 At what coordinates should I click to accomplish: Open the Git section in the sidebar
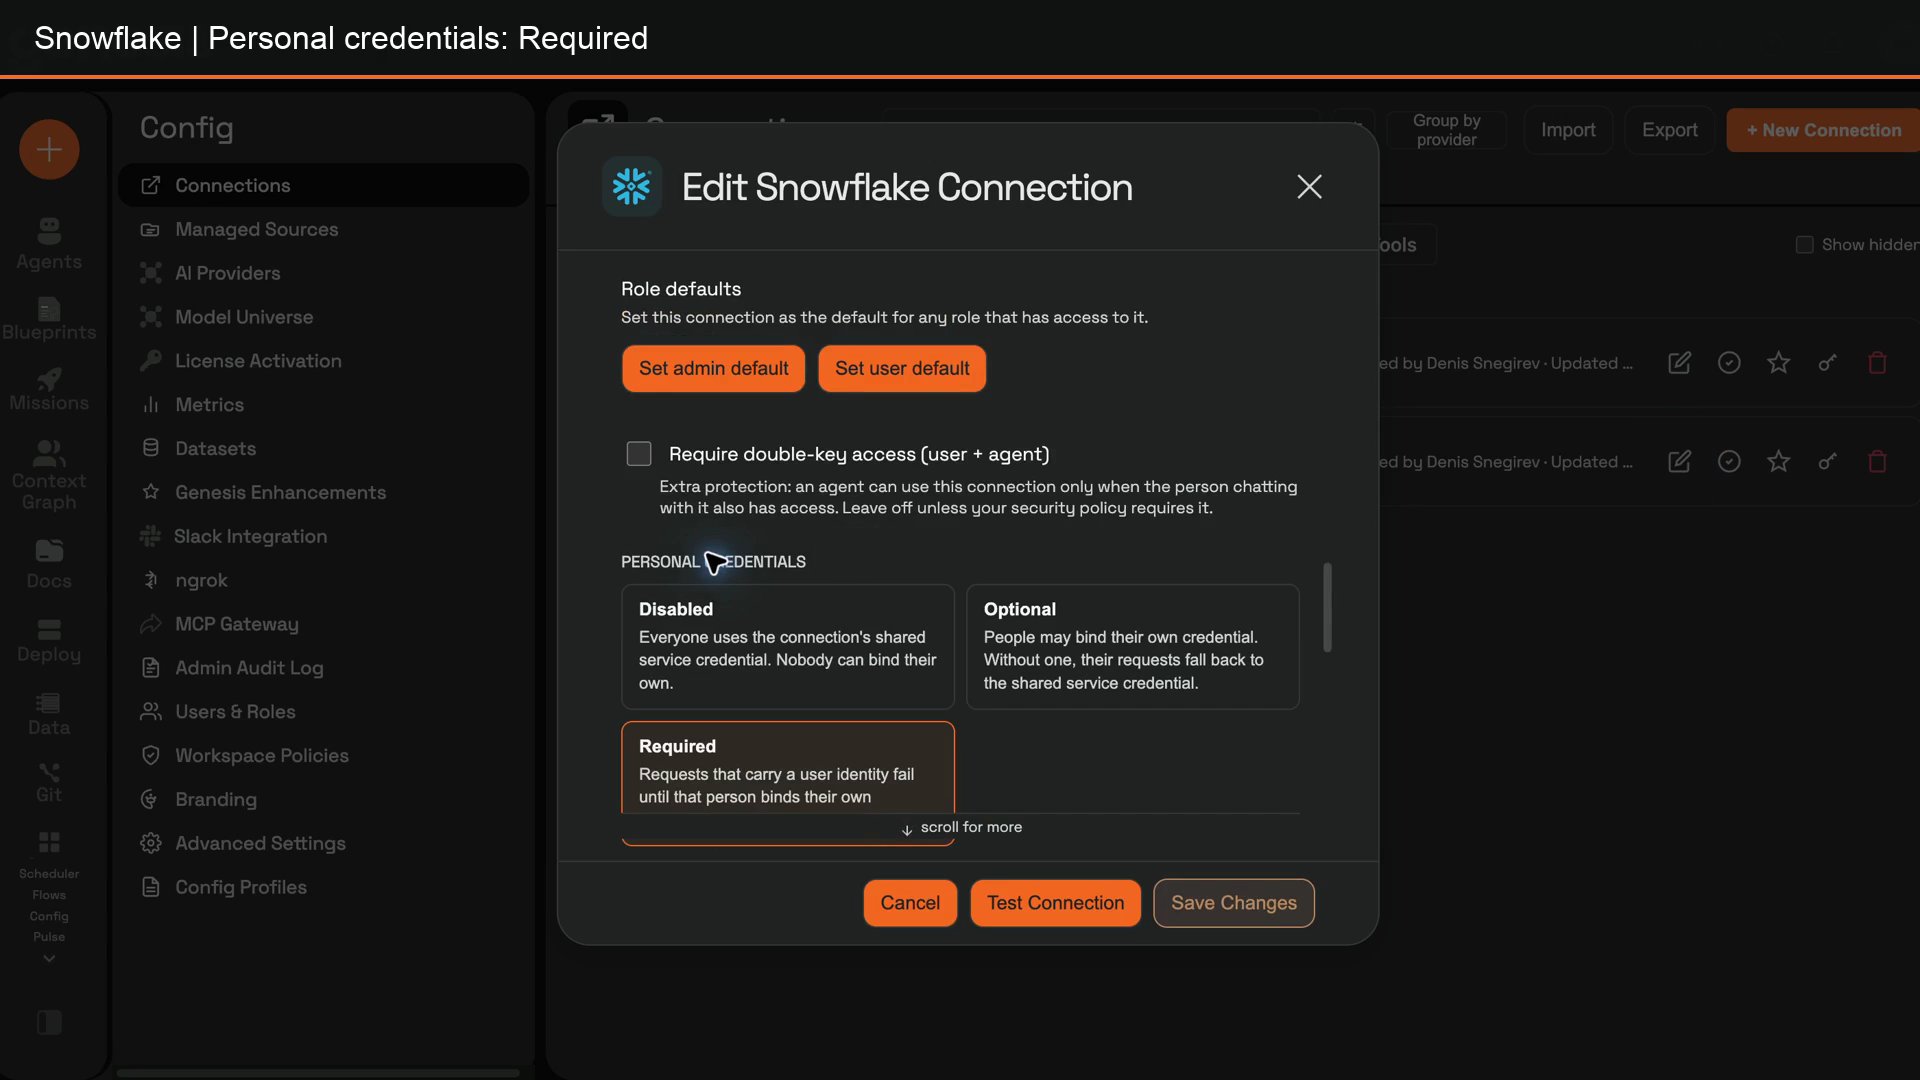49,783
